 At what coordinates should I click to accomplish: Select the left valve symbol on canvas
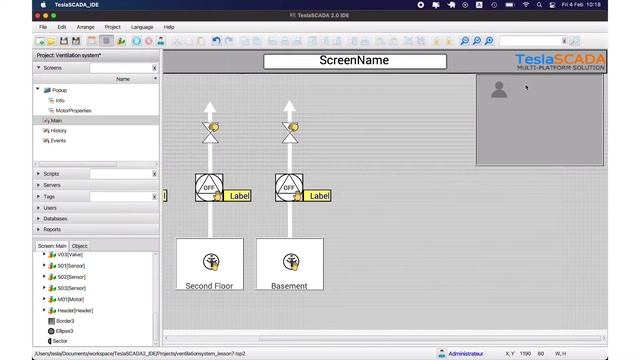tap(211, 132)
